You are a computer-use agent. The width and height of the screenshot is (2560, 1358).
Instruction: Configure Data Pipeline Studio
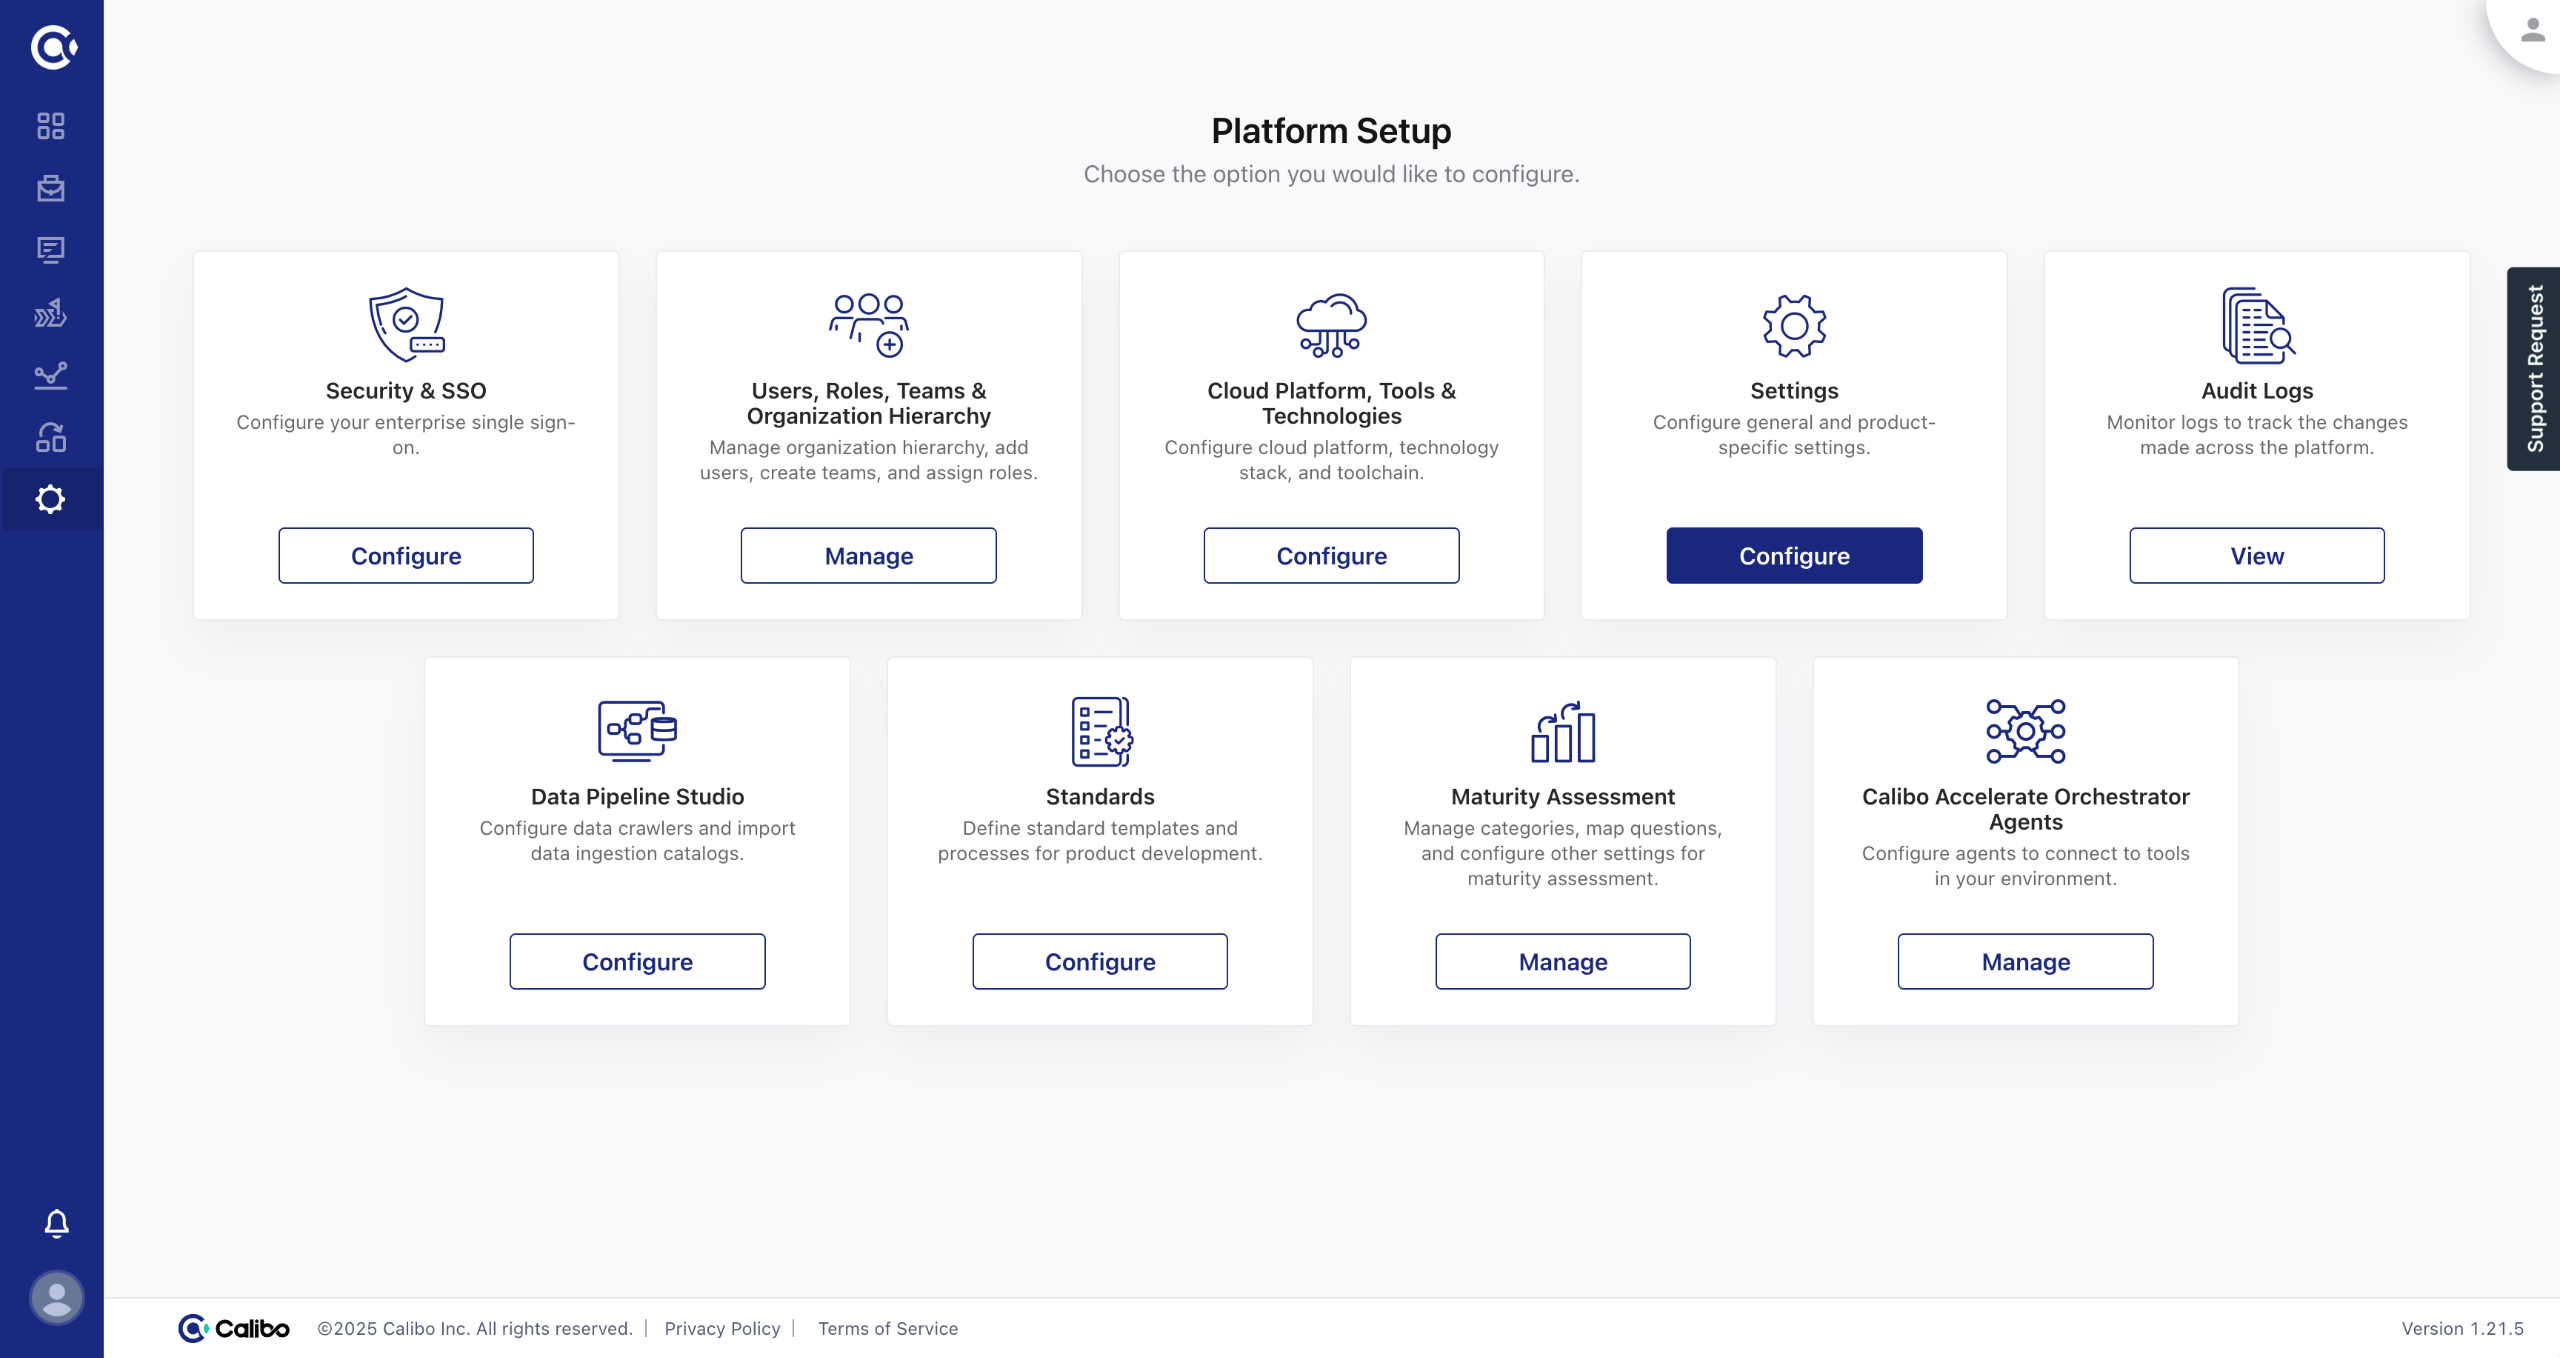[x=637, y=962]
